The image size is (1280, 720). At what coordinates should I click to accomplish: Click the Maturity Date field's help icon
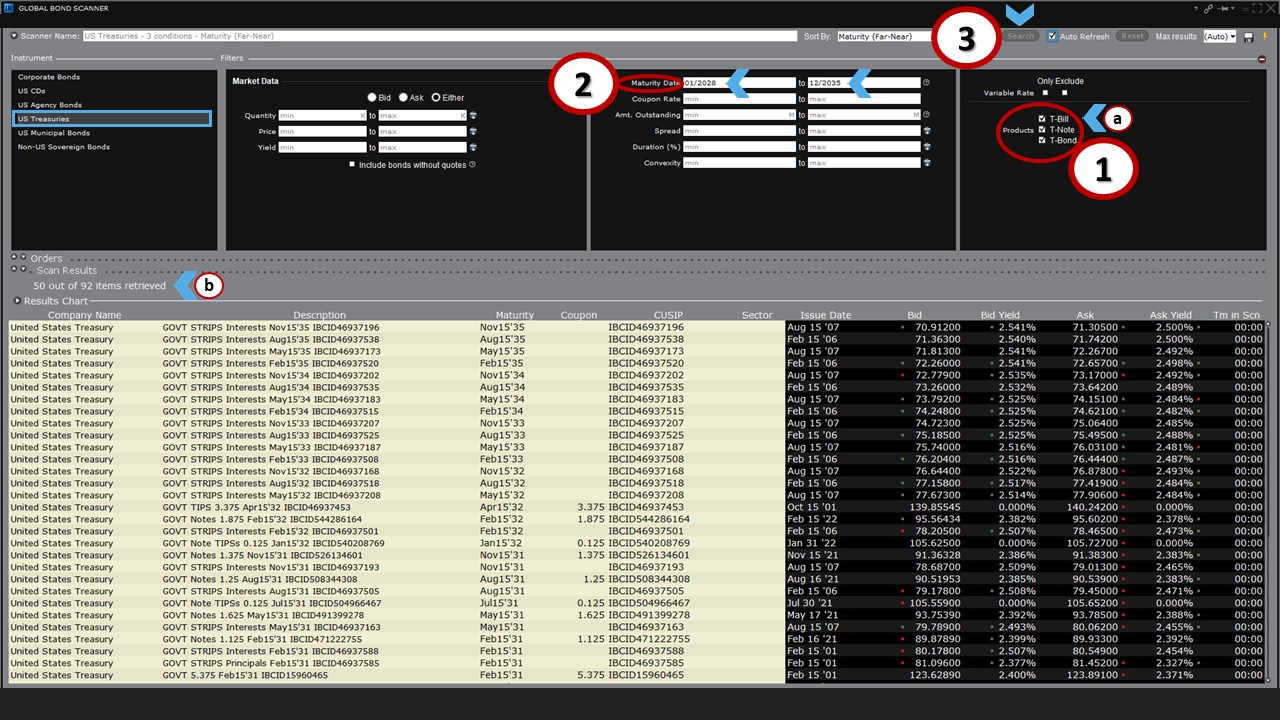point(926,83)
